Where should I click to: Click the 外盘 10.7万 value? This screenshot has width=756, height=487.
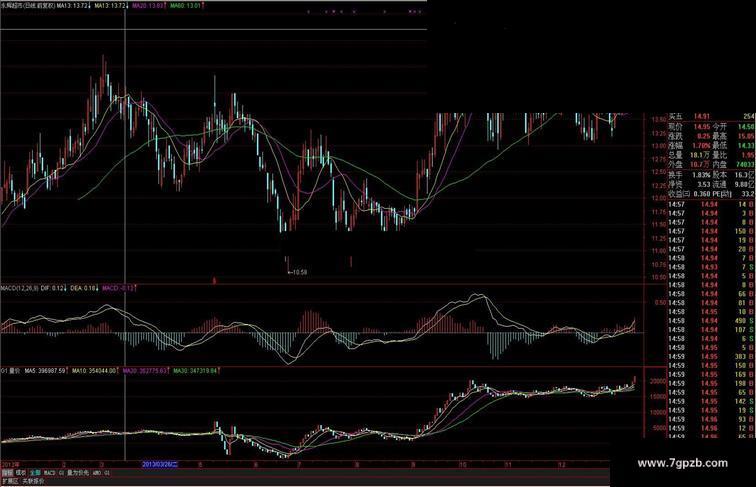point(702,164)
